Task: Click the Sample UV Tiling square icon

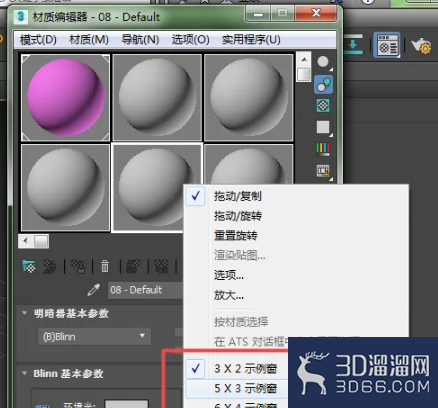Action: coord(323,127)
